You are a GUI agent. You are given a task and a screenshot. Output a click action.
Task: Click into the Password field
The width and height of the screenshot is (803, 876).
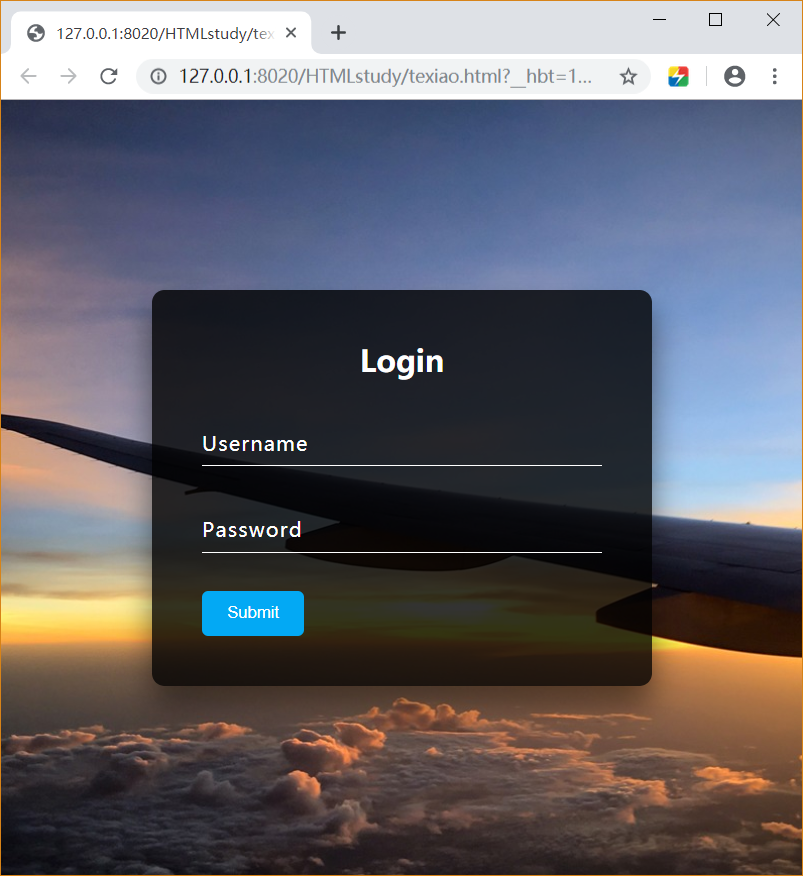402,532
